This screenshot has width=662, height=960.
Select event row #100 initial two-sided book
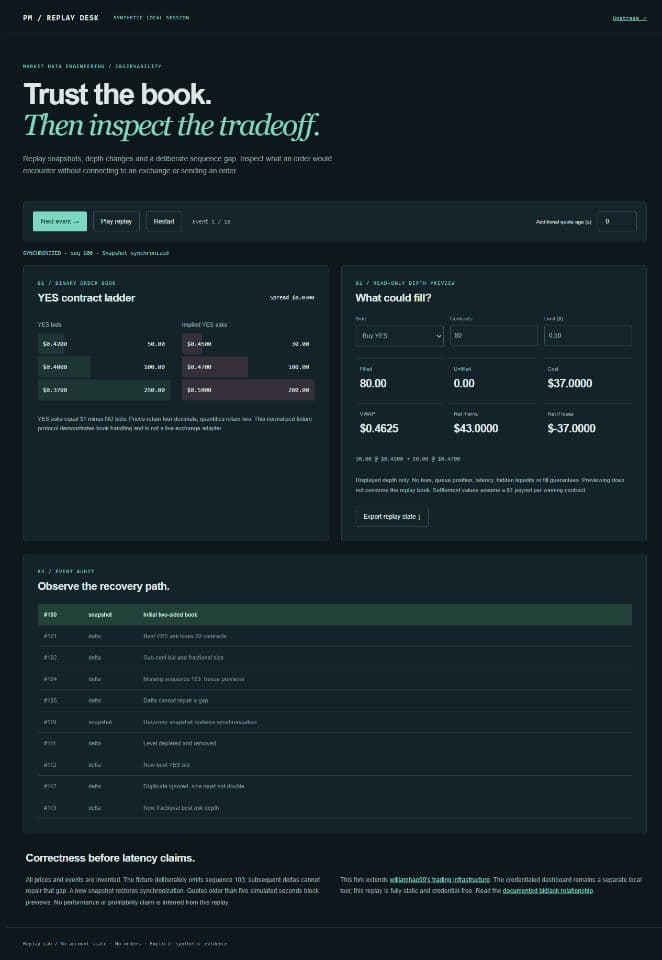(334, 615)
